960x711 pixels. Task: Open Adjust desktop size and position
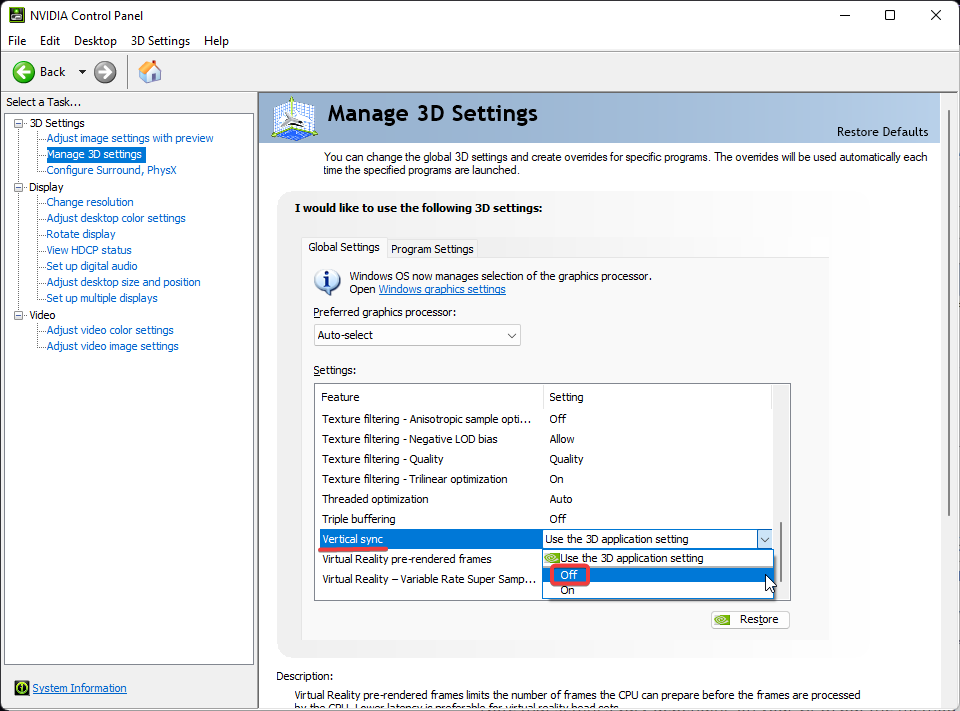(123, 282)
